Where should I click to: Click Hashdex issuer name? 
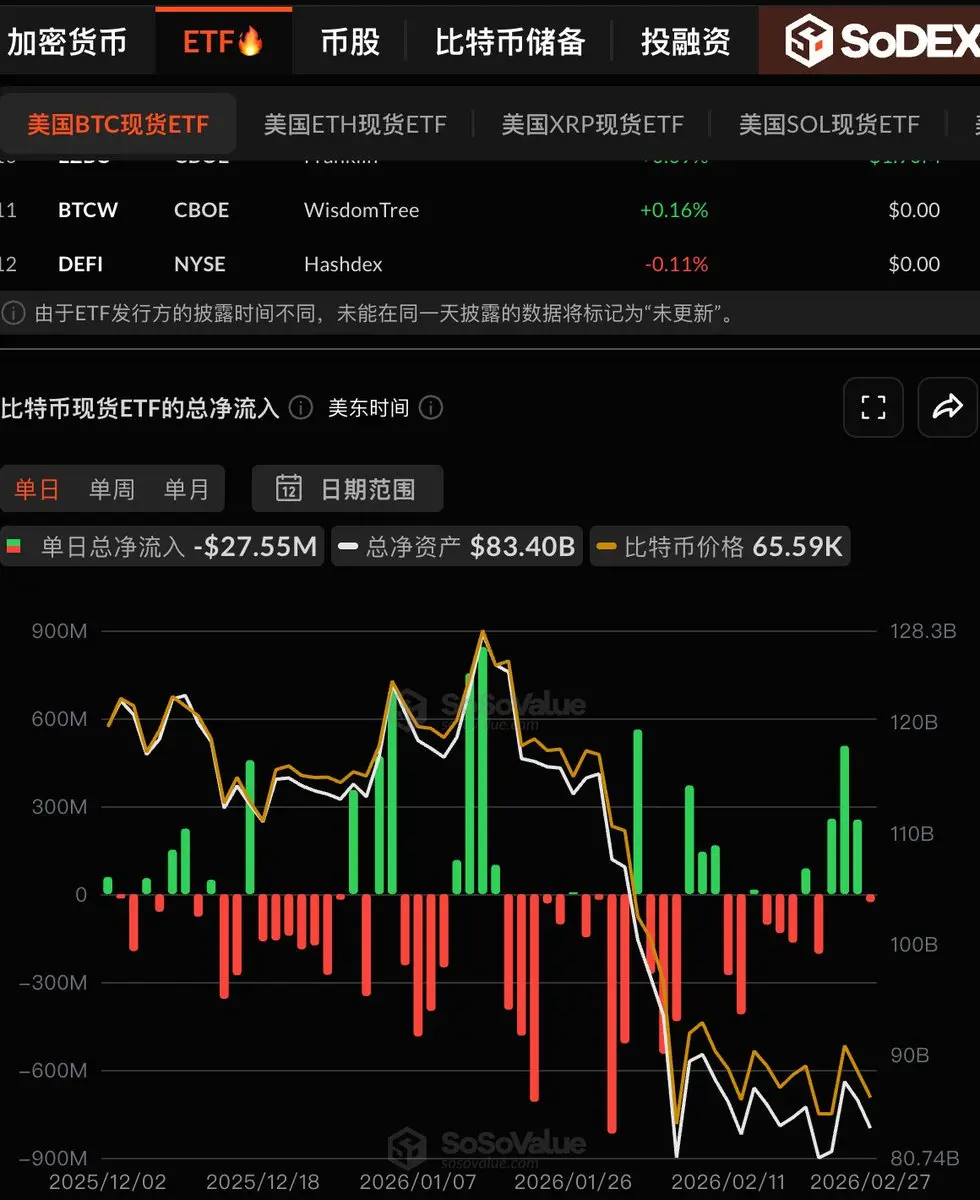(343, 264)
